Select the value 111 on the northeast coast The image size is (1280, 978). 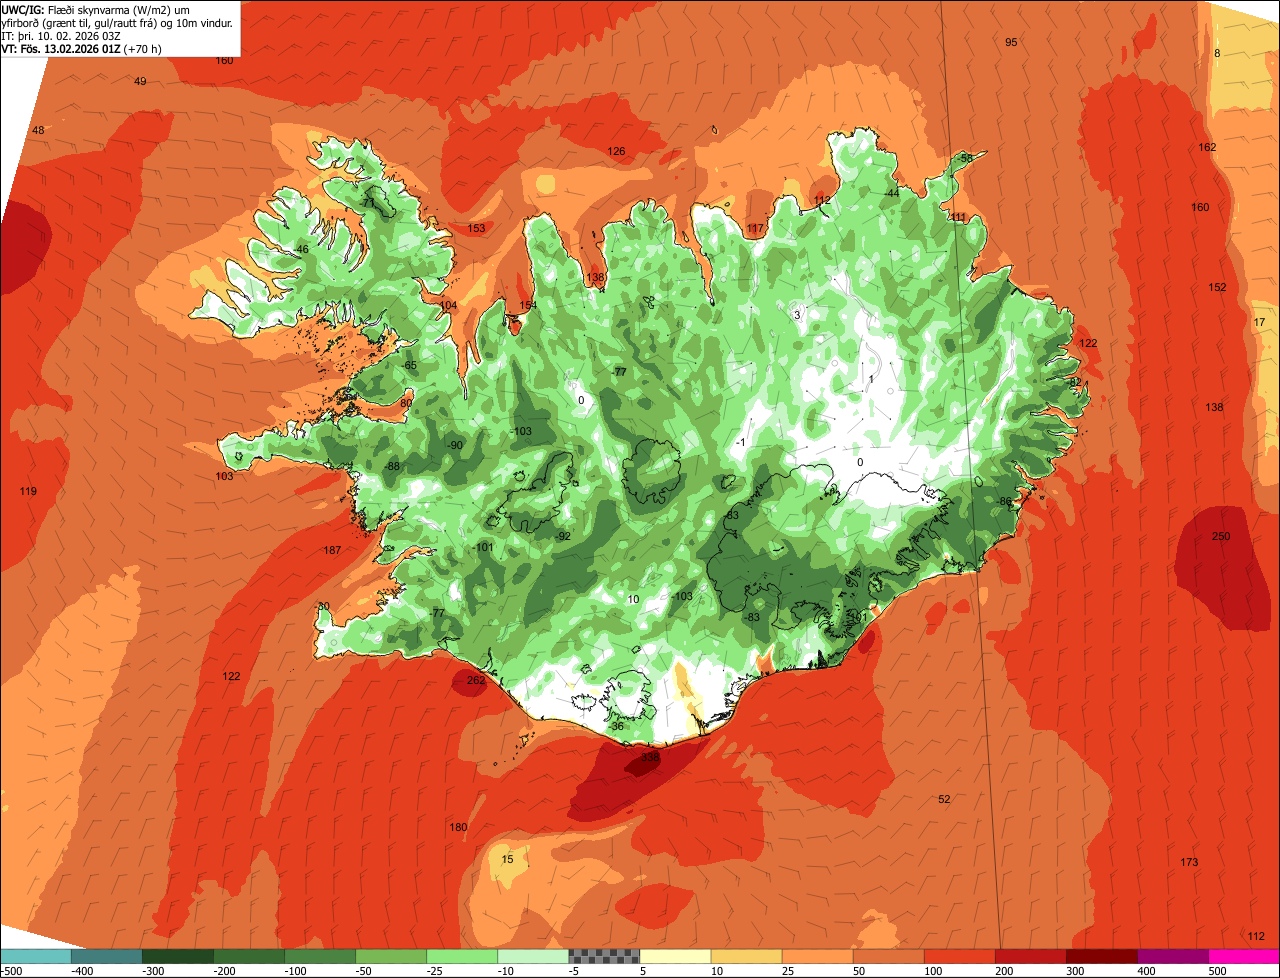pos(958,217)
